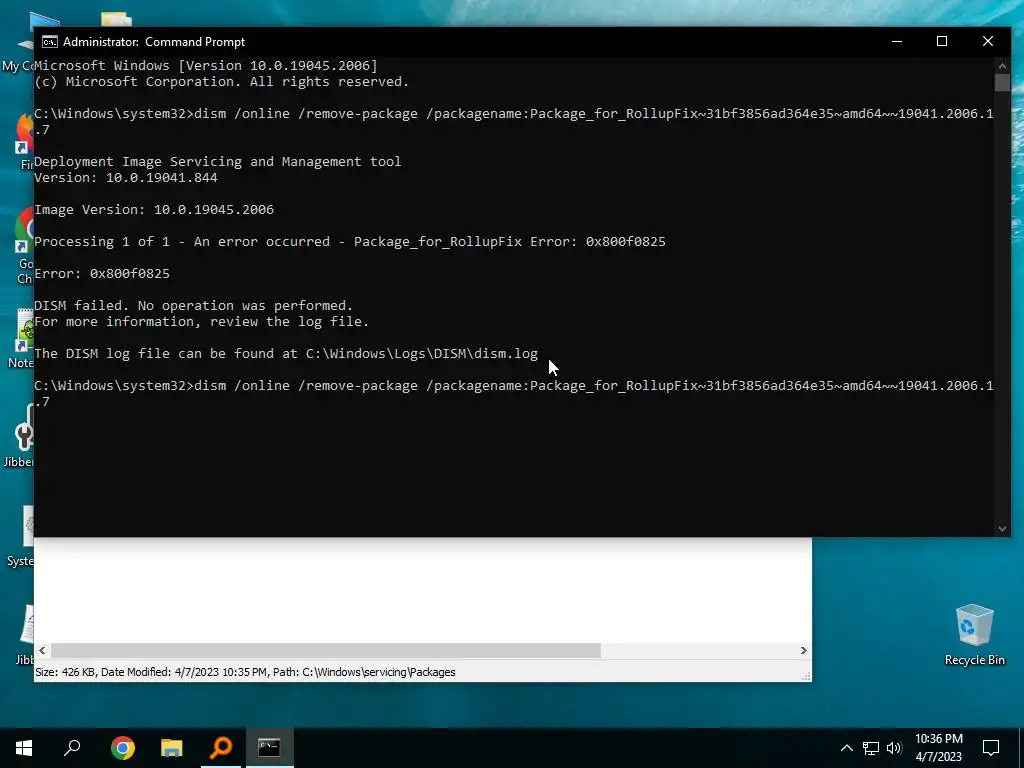Click right arrow of background window's horizontal scrollbar

(803, 650)
